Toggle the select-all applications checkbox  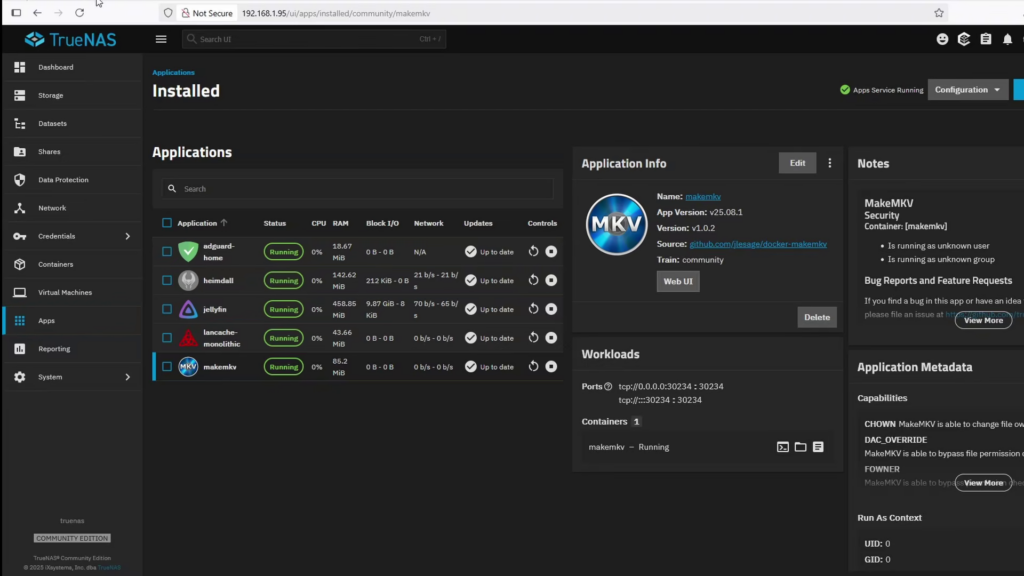pyautogui.click(x=167, y=223)
